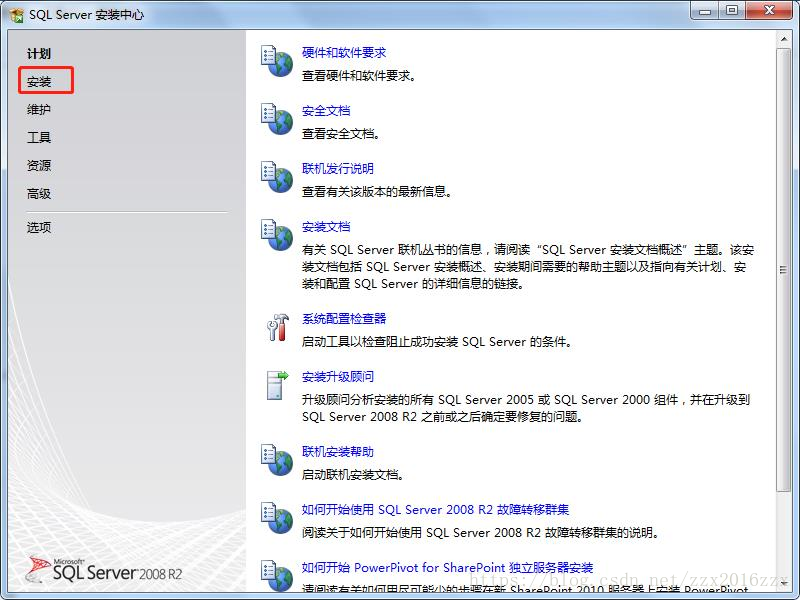Viewport: 800px width, 600px height.
Task: Click the text 查看安全文档。
Action: [341, 134]
